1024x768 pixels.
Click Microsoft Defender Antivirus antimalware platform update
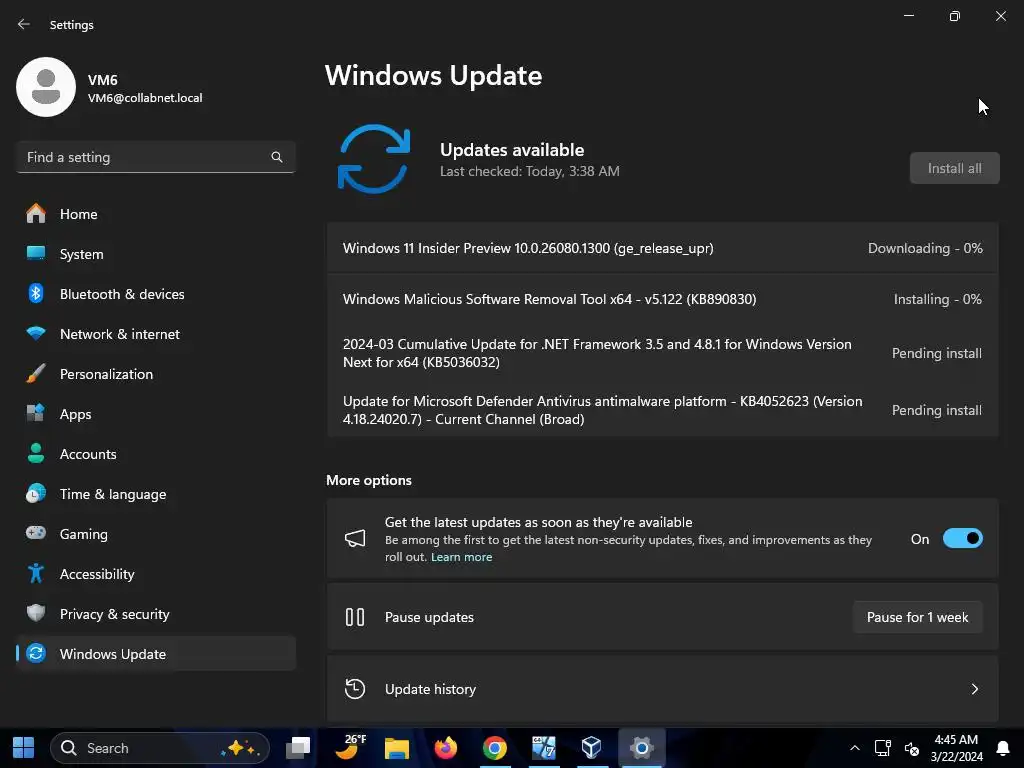coord(662,410)
